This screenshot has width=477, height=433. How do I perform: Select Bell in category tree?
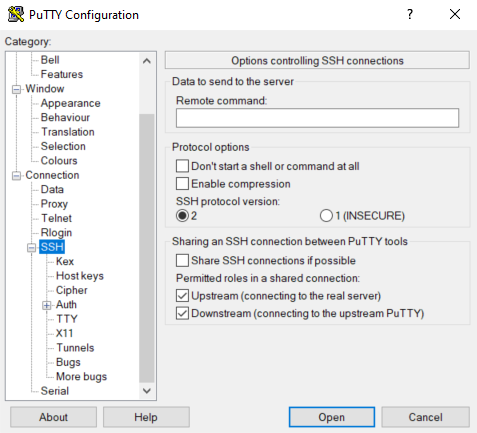[x=50, y=60]
